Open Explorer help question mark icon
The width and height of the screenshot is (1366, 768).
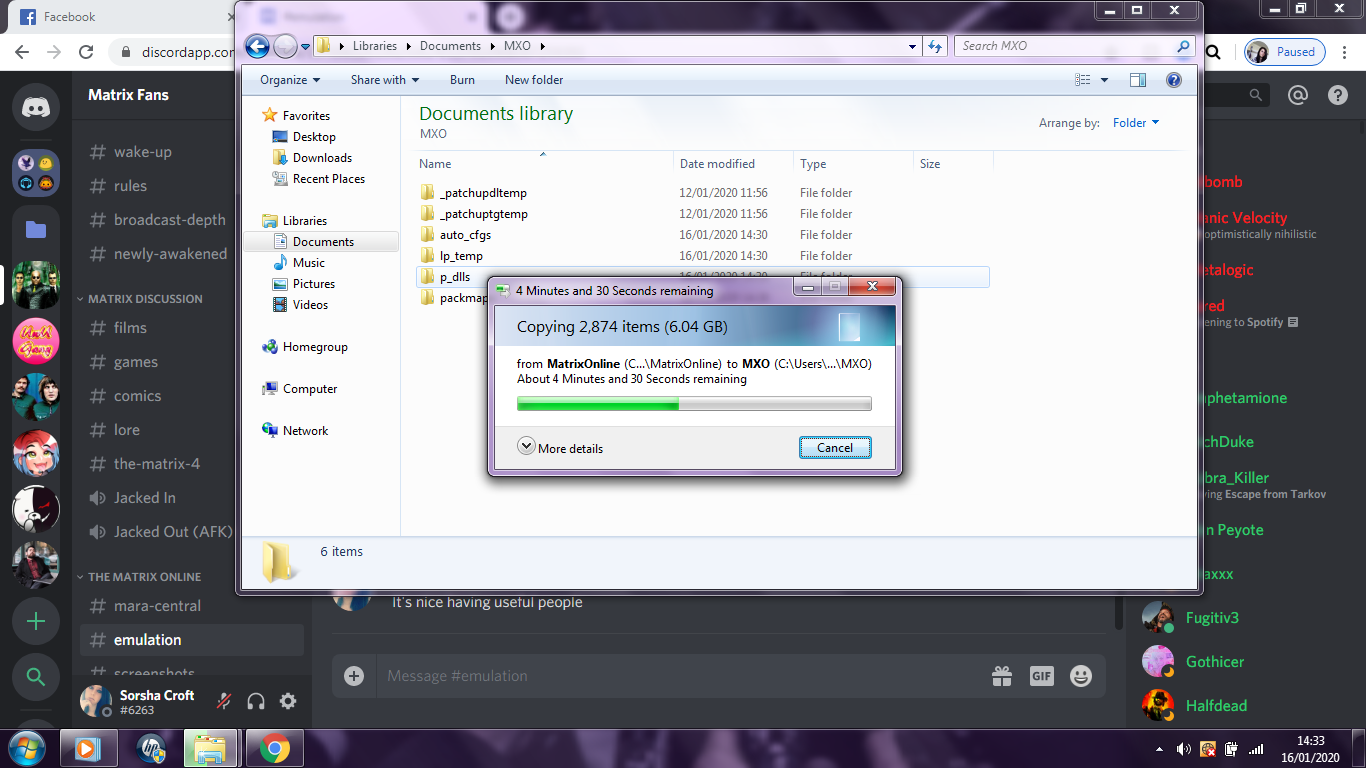(1174, 80)
